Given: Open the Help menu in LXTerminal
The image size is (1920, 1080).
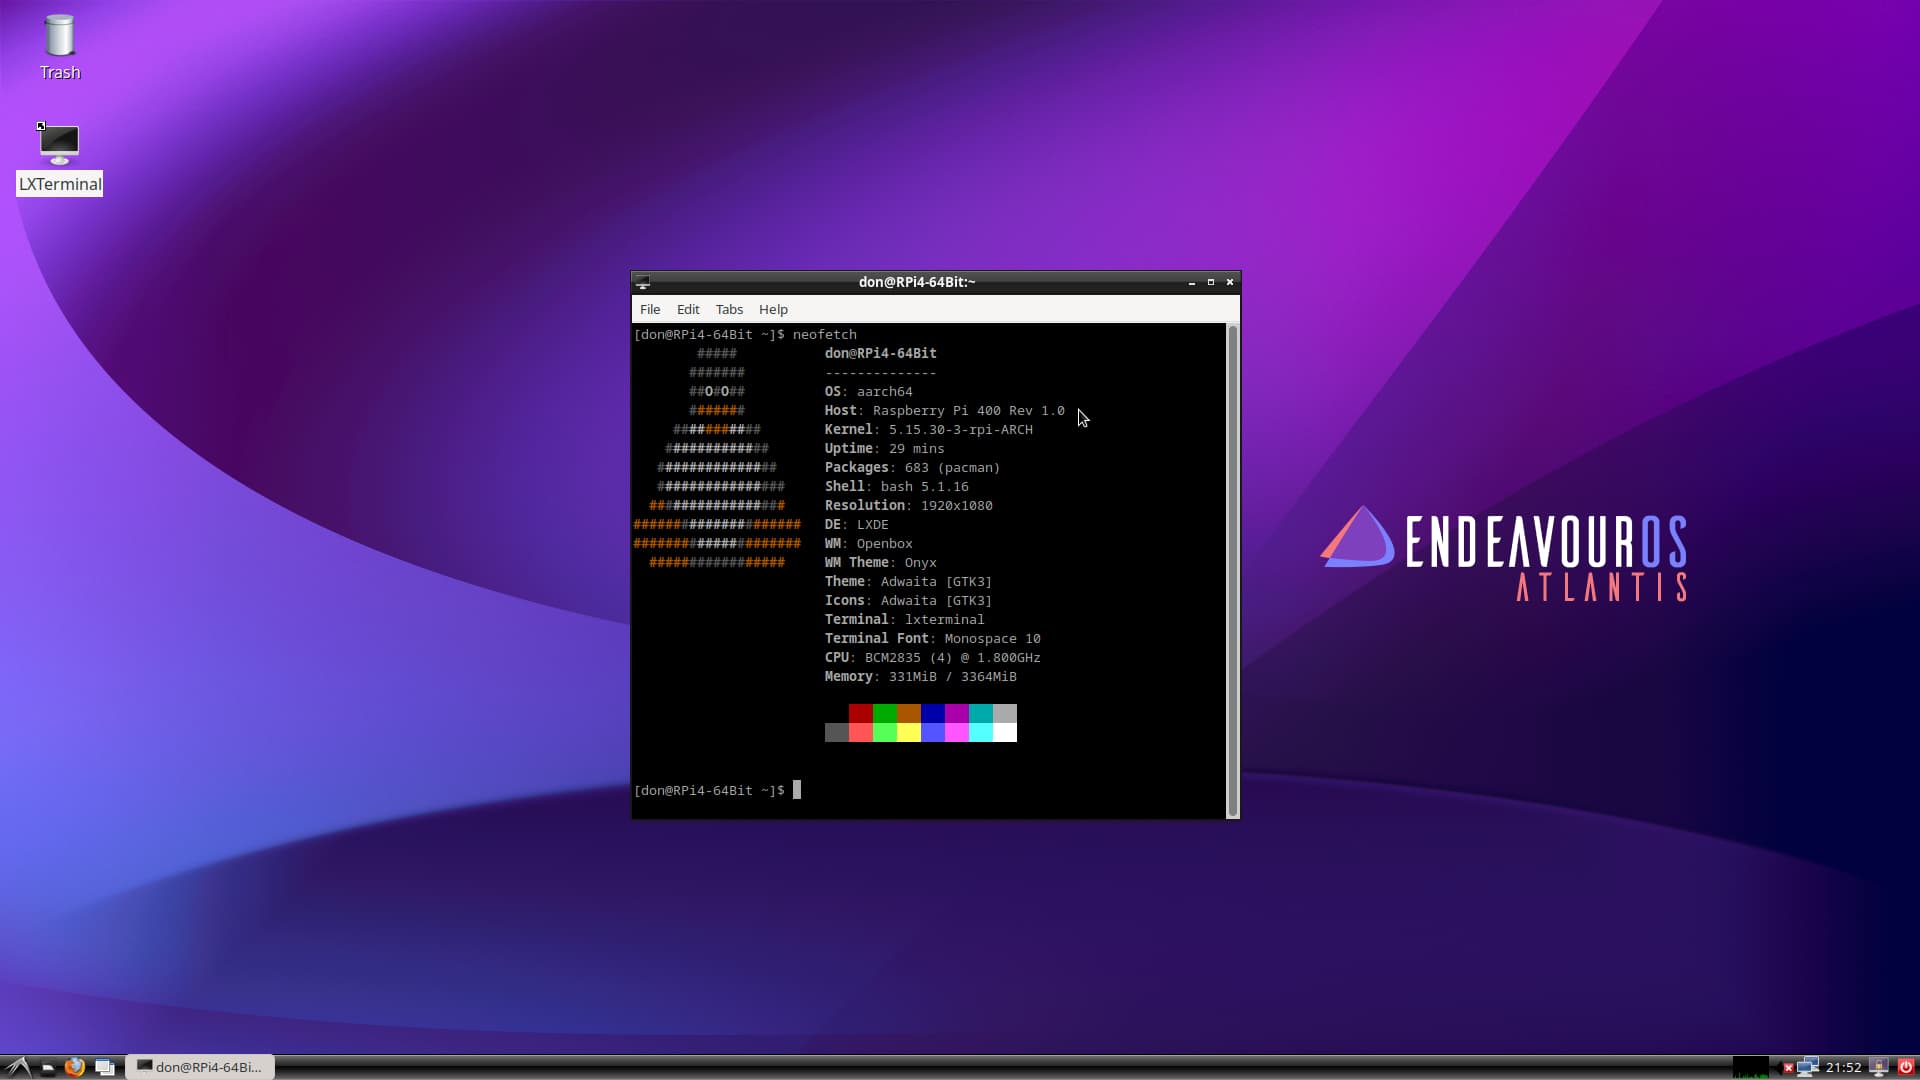Looking at the screenshot, I should pyautogui.click(x=773, y=310).
